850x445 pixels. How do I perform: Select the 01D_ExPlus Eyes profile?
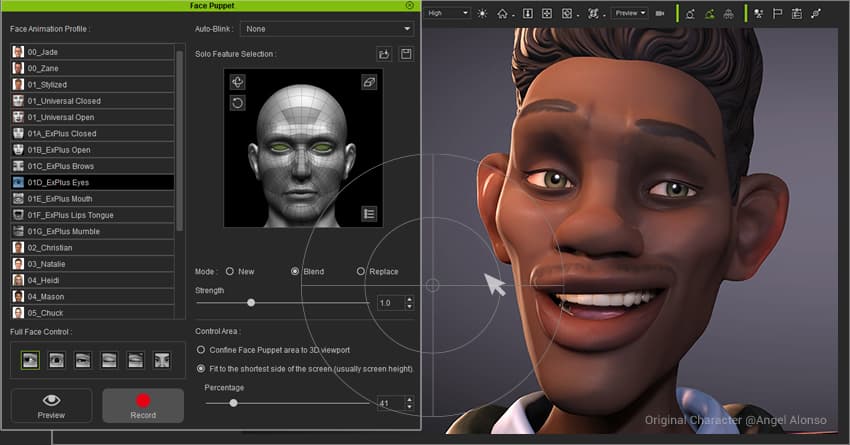coord(93,182)
